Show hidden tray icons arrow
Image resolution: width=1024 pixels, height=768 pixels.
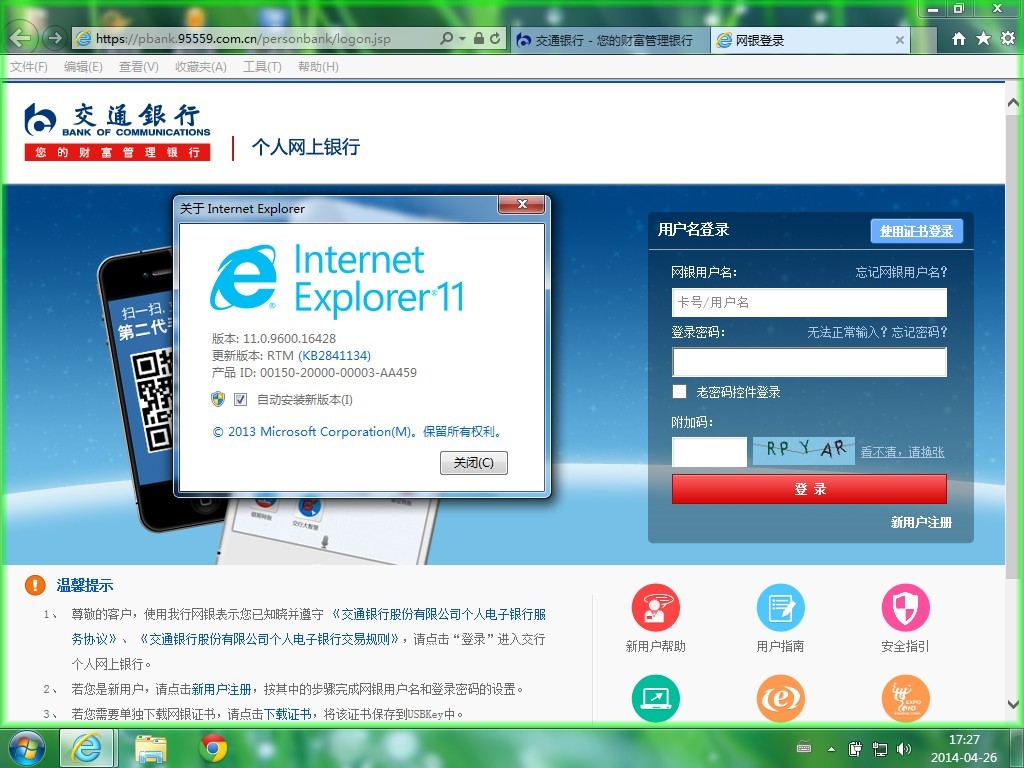click(x=831, y=749)
